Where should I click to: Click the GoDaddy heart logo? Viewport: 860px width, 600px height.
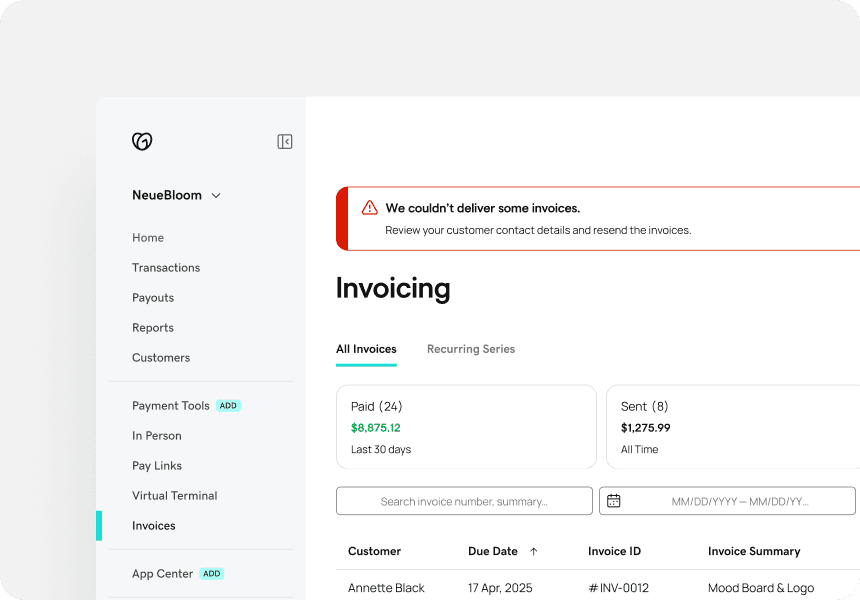(142, 141)
